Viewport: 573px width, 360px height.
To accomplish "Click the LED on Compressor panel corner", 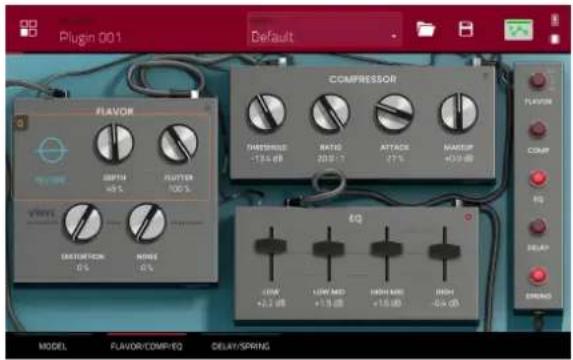I will (x=485, y=76).
